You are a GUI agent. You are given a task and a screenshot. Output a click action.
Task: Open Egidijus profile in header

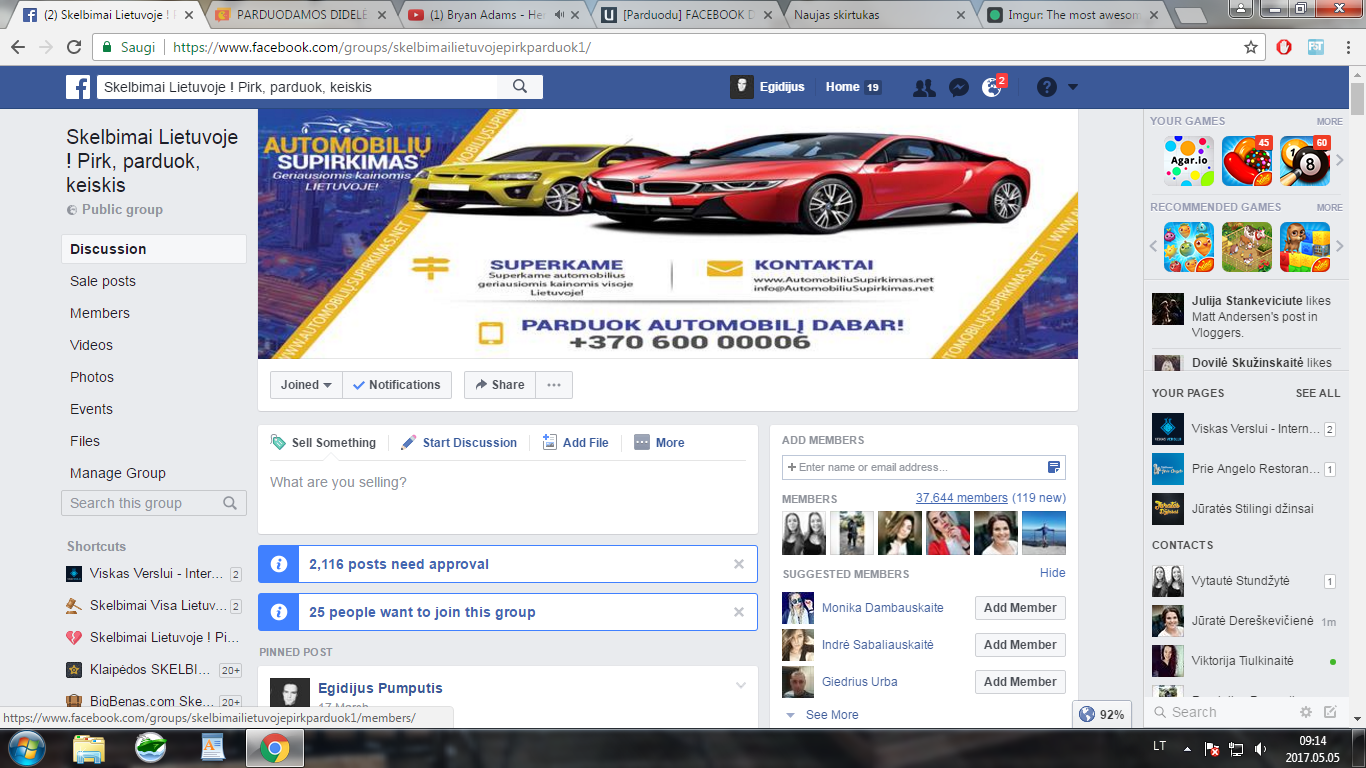click(x=768, y=87)
